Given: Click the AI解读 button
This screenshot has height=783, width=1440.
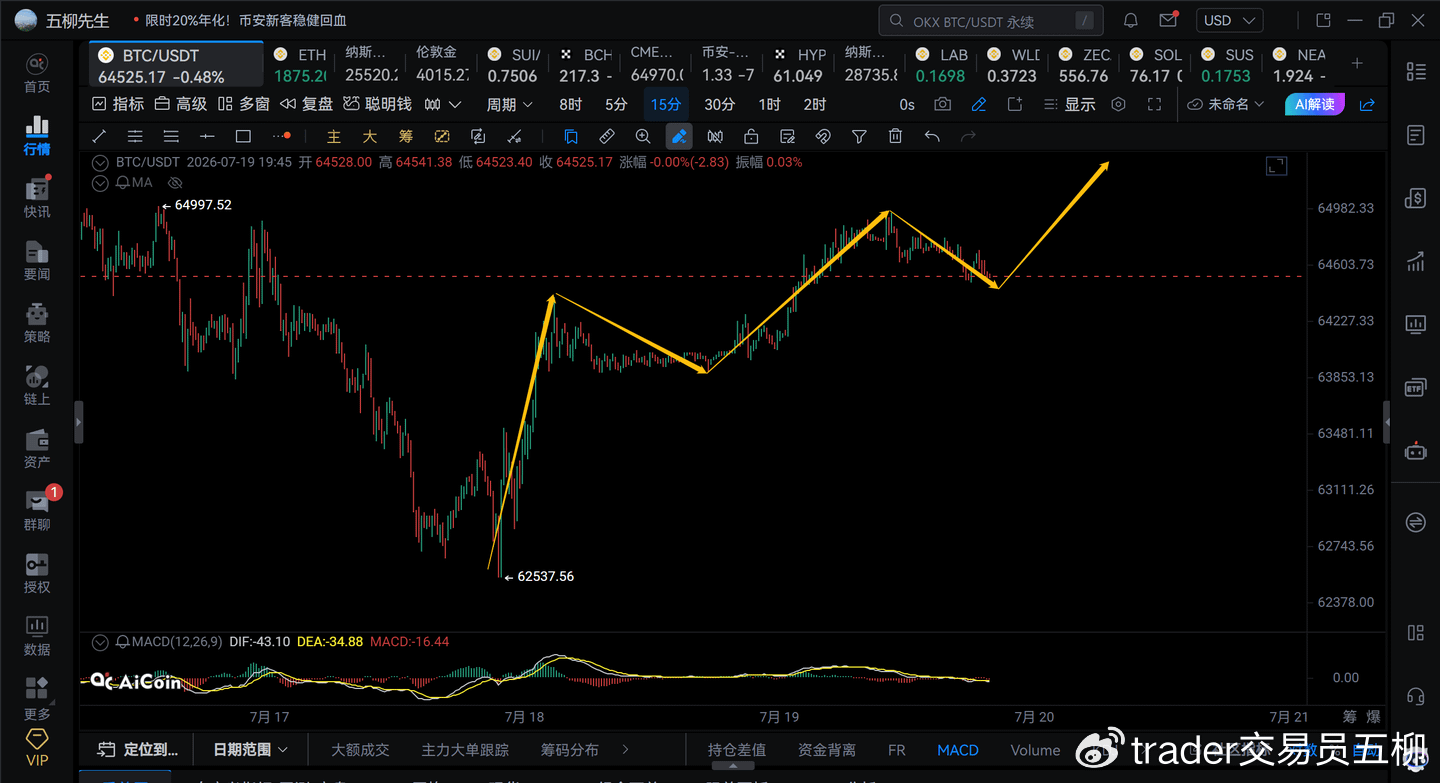Looking at the screenshot, I should click(1314, 104).
